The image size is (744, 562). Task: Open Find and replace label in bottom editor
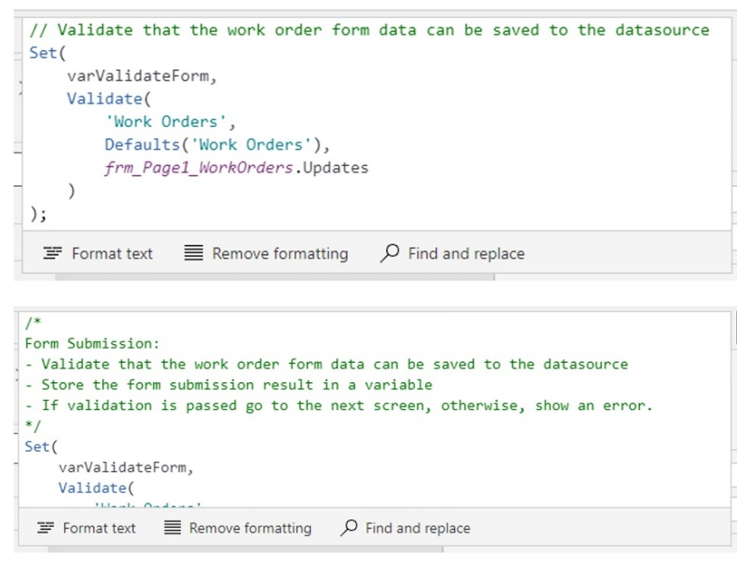(x=417, y=528)
